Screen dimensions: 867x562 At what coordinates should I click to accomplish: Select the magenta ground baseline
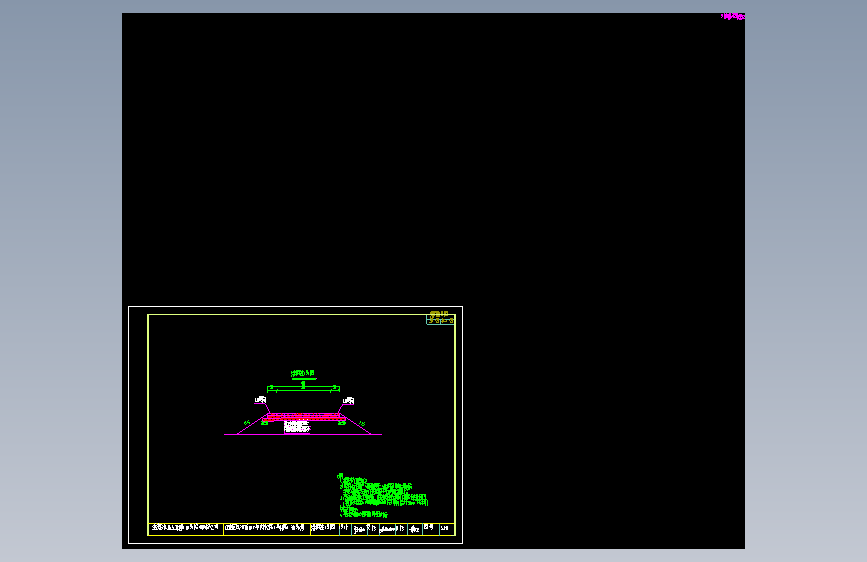click(x=303, y=434)
